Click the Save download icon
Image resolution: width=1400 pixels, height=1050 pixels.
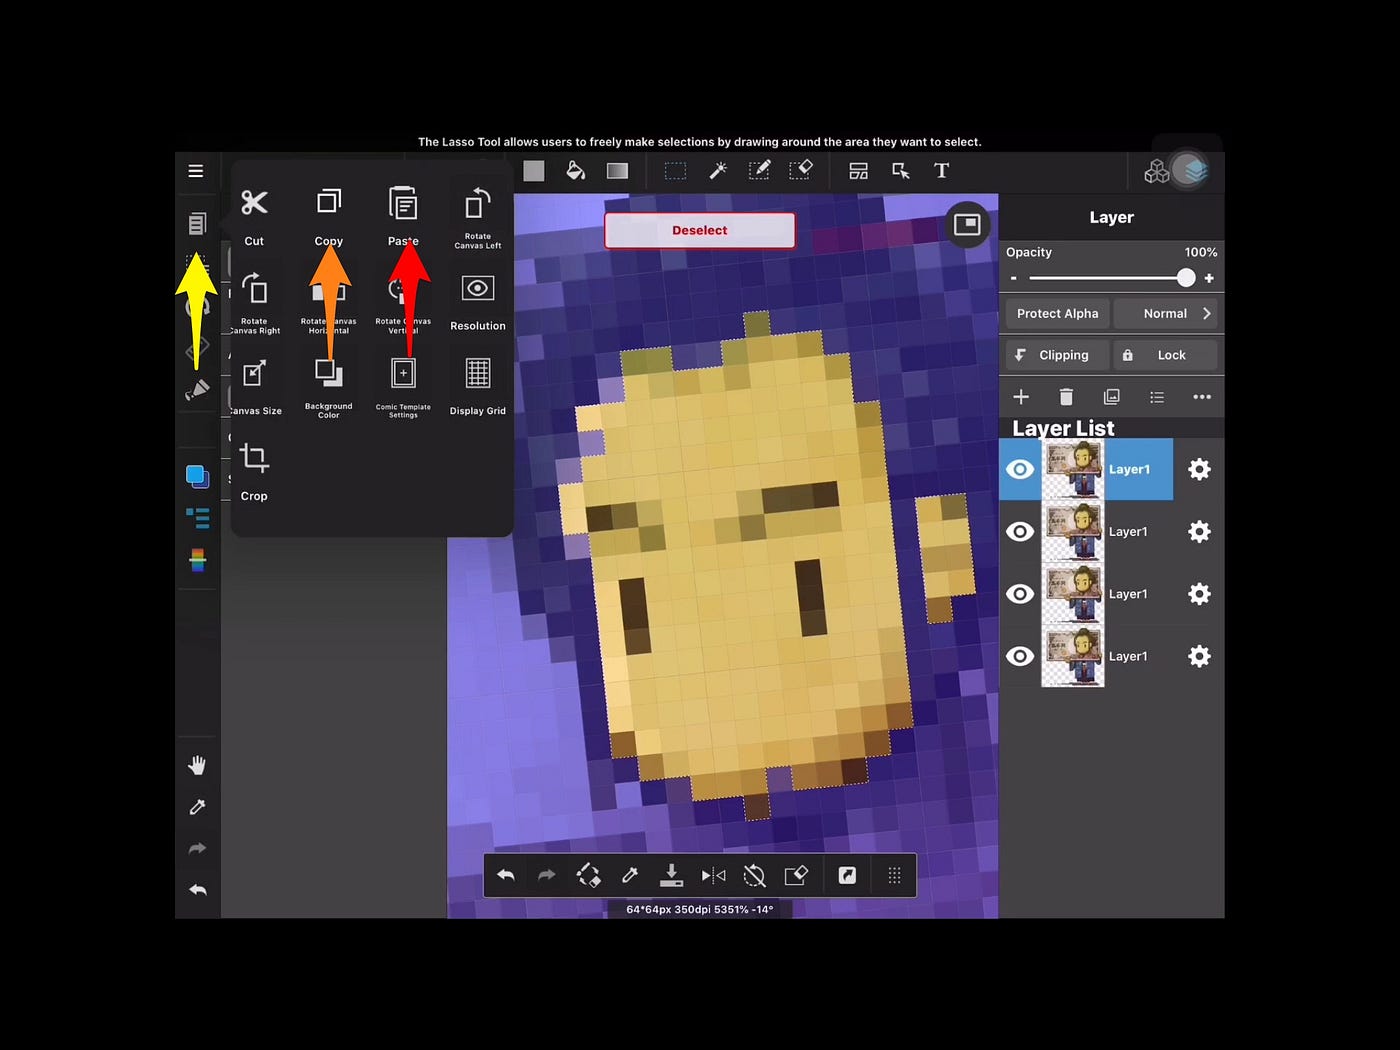point(672,875)
